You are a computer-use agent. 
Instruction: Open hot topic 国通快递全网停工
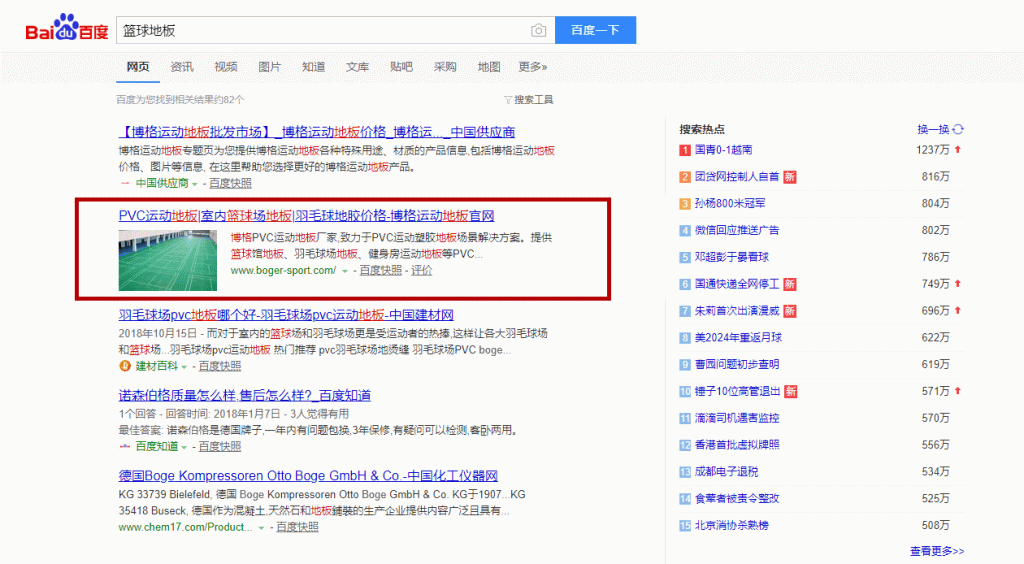coord(737,284)
